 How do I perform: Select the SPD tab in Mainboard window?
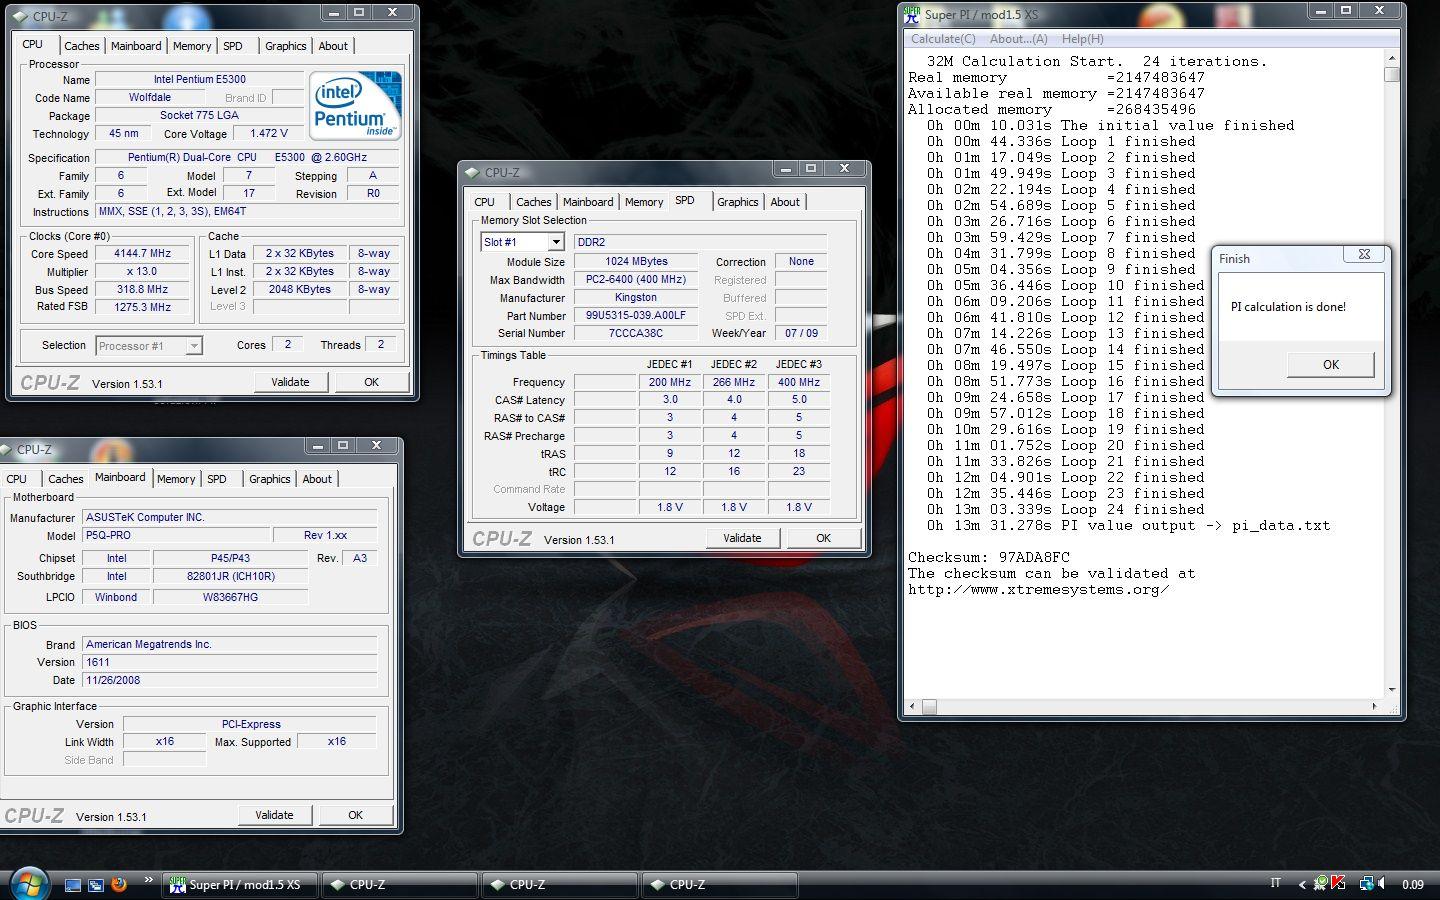[x=217, y=479]
